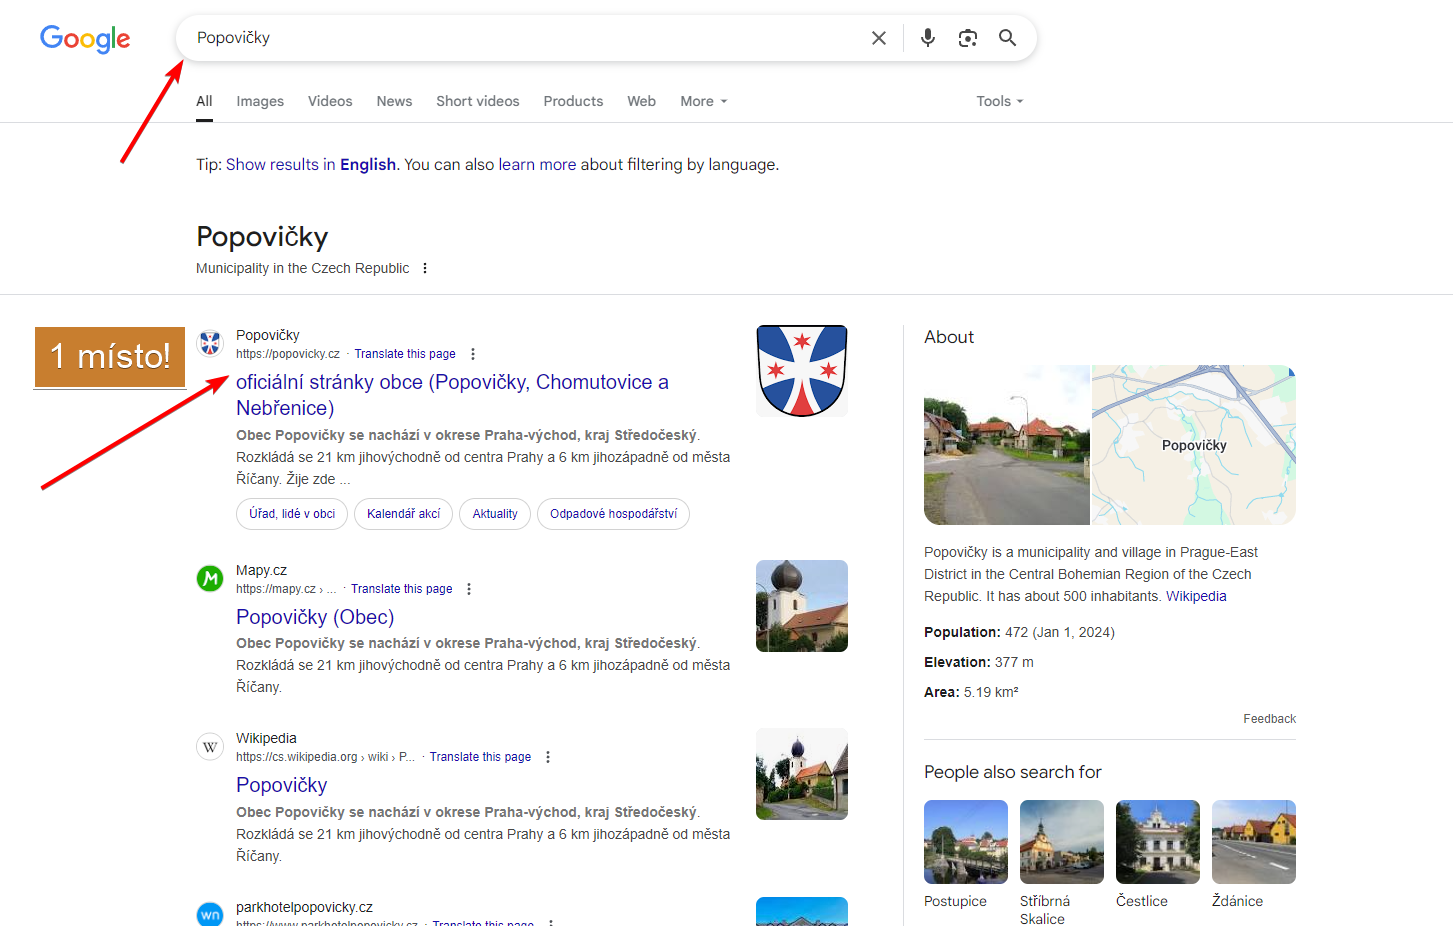This screenshot has width=1453, height=926.
Task: Click the Area label link
Action: (x=940, y=692)
